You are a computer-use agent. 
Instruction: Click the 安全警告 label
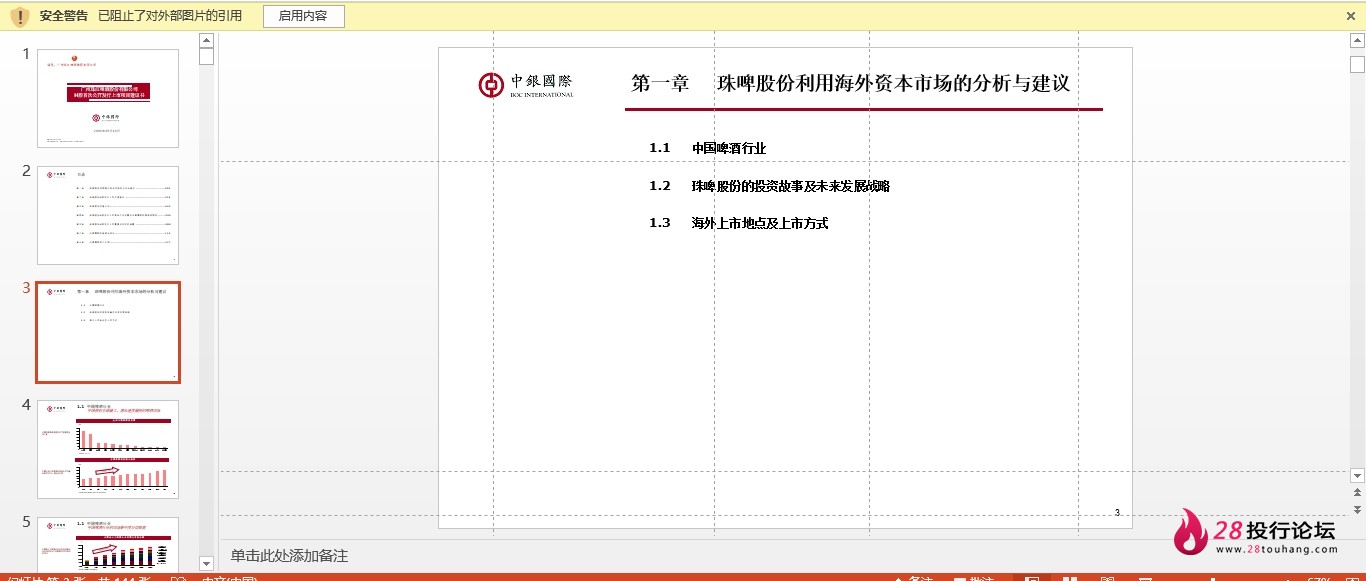64,16
